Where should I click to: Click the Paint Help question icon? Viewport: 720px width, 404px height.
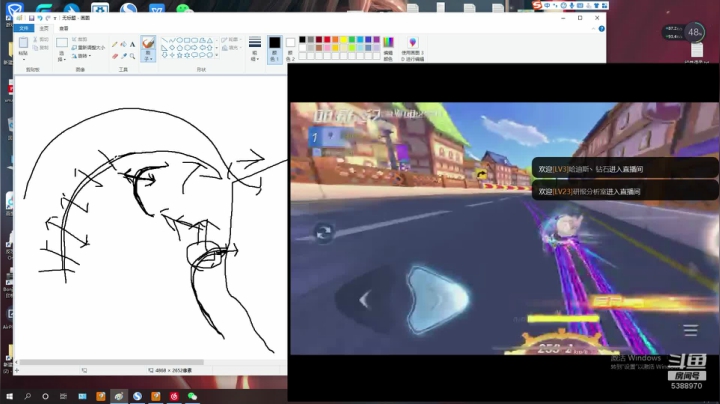point(601,29)
